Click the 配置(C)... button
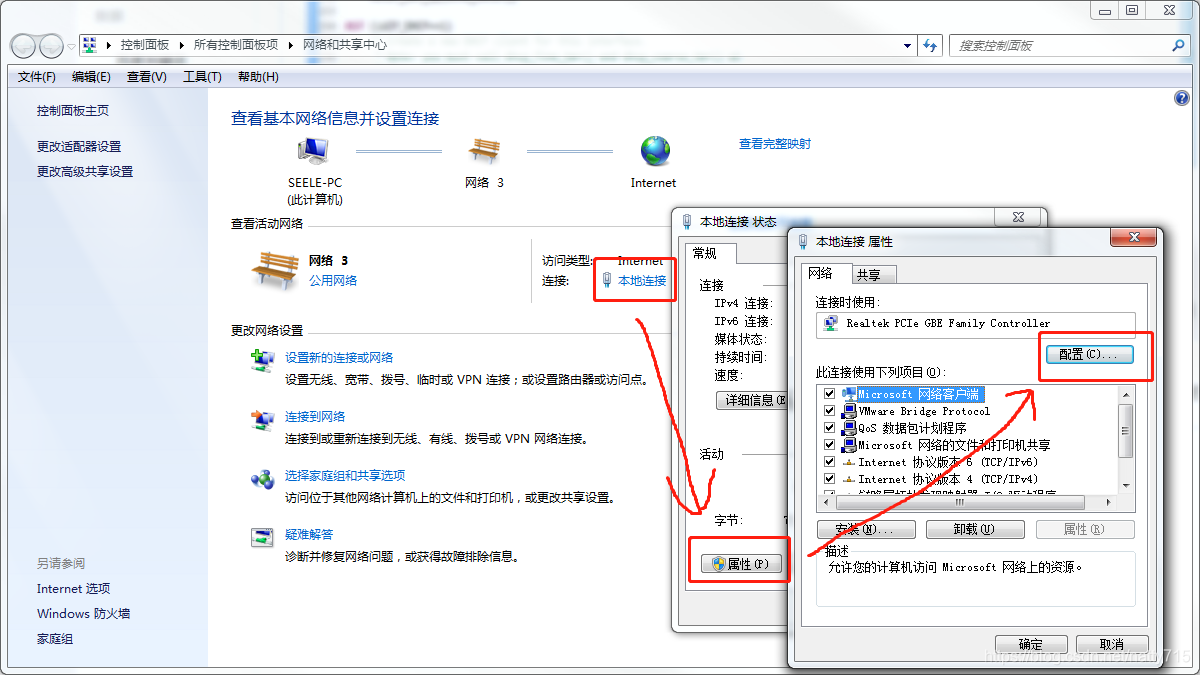Viewport: 1200px width, 675px height. coord(1089,354)
